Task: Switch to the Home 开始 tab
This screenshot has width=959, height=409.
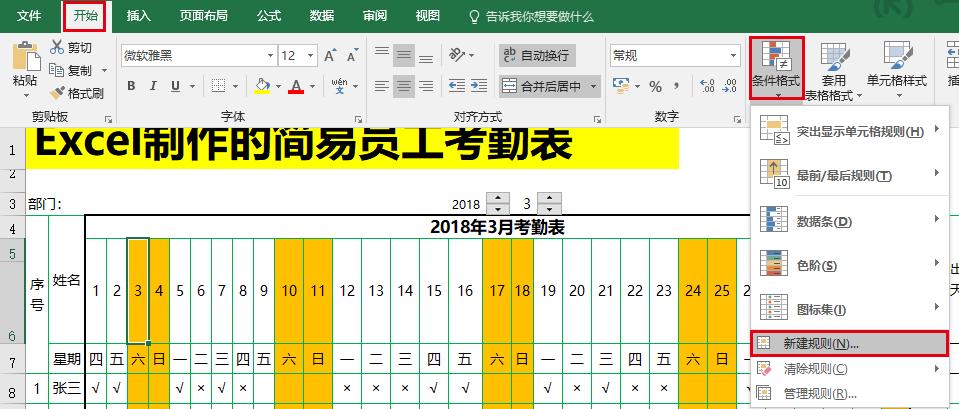Action: tap(86, 16)
